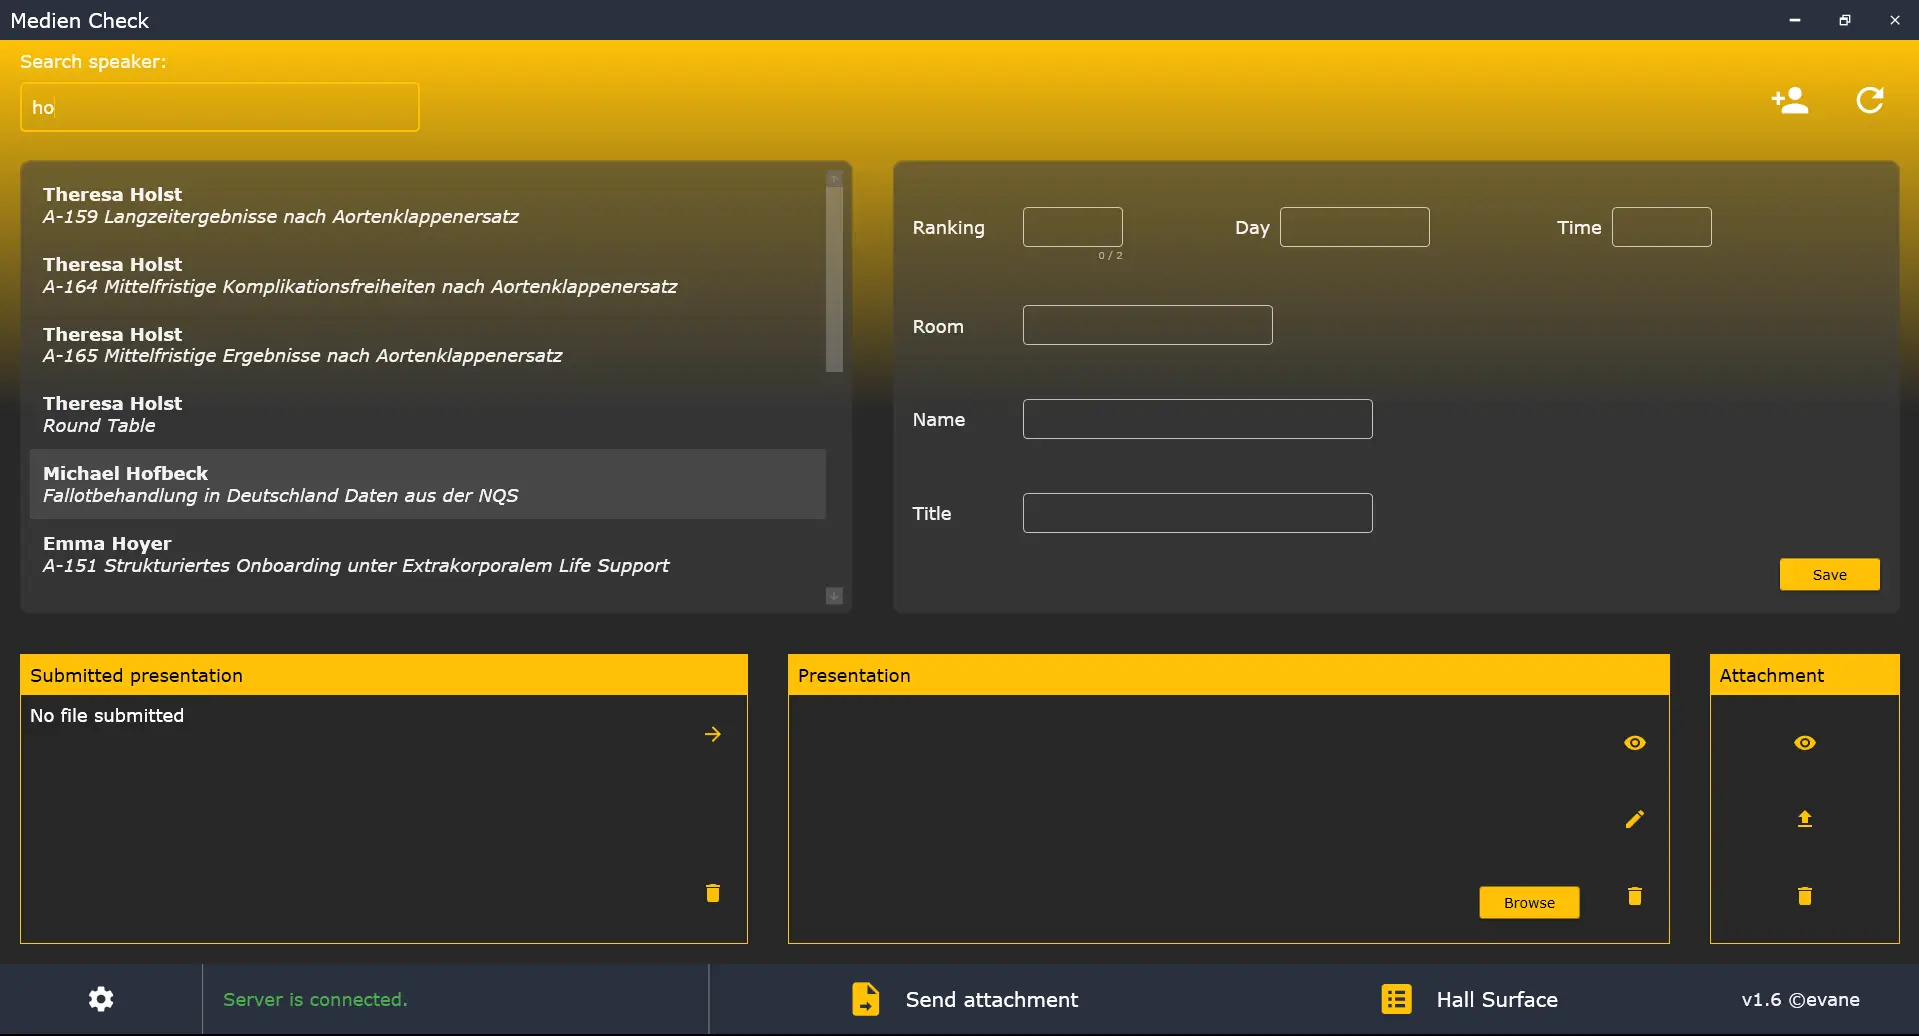Viewport: 1919px width, 1036px height.
Task: Click the speaker list scroll down arrow
Action: point(834,596)
